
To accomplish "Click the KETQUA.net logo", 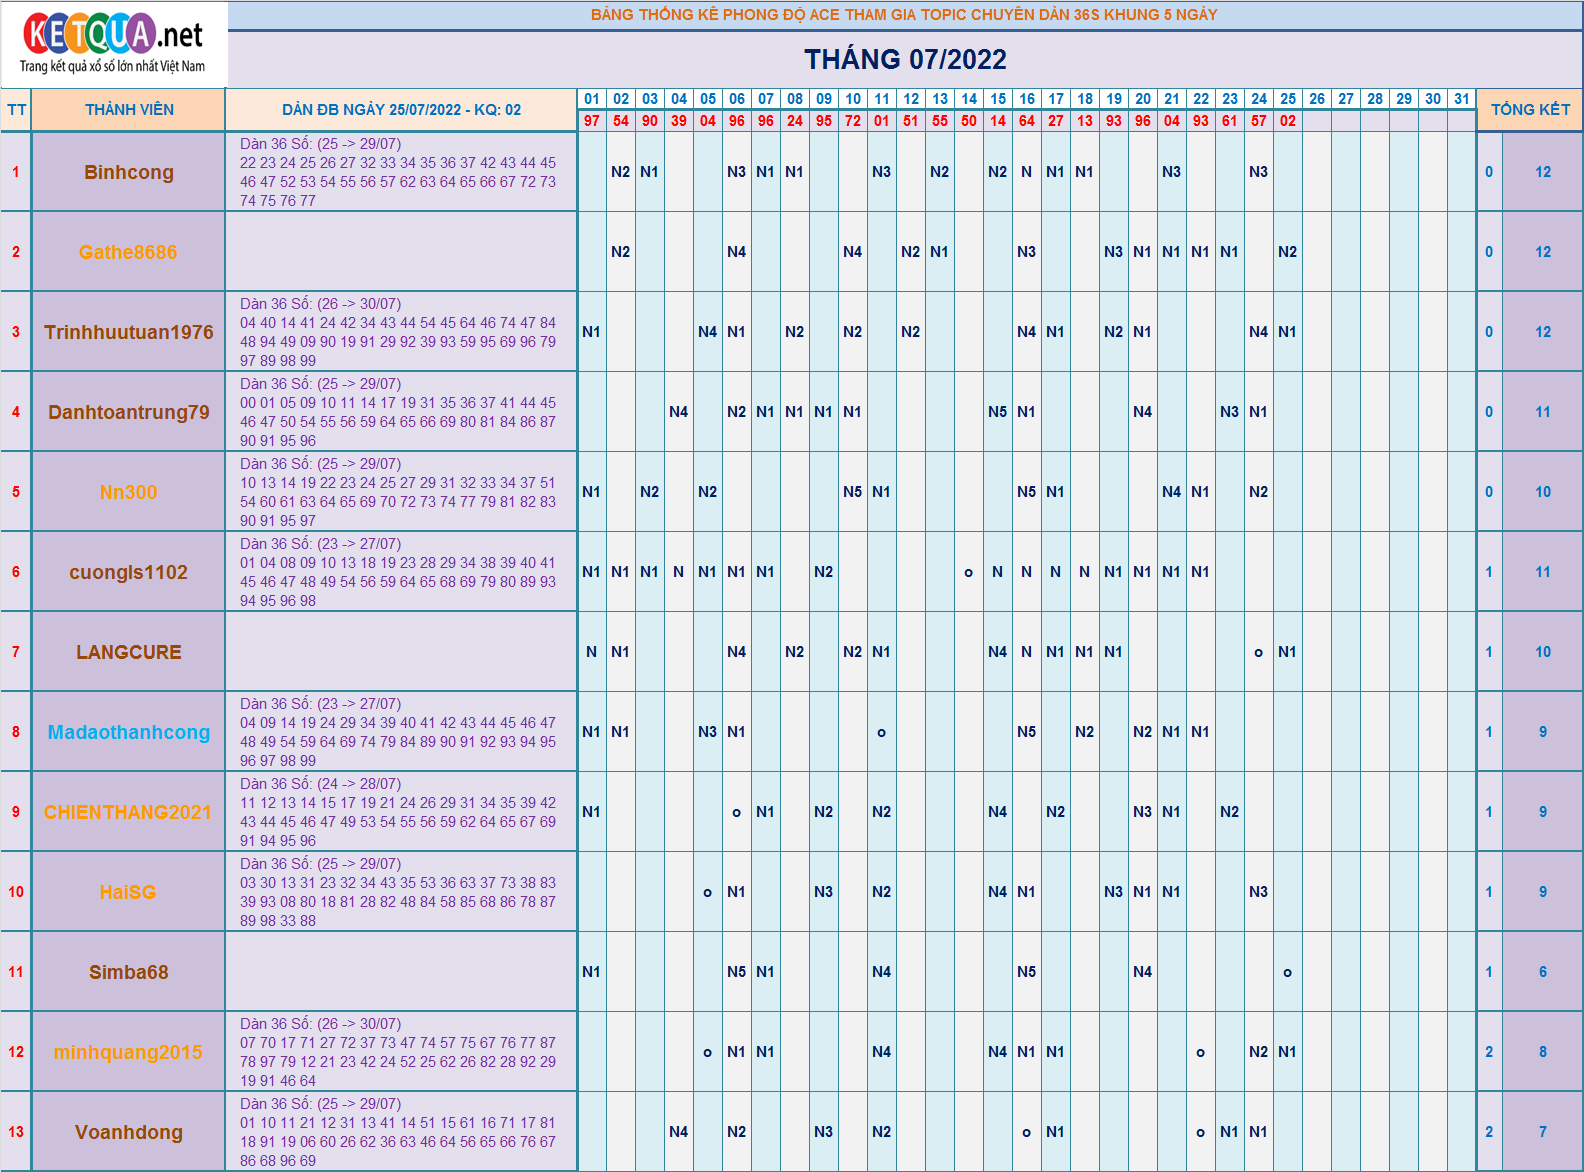I will (113, 44).
